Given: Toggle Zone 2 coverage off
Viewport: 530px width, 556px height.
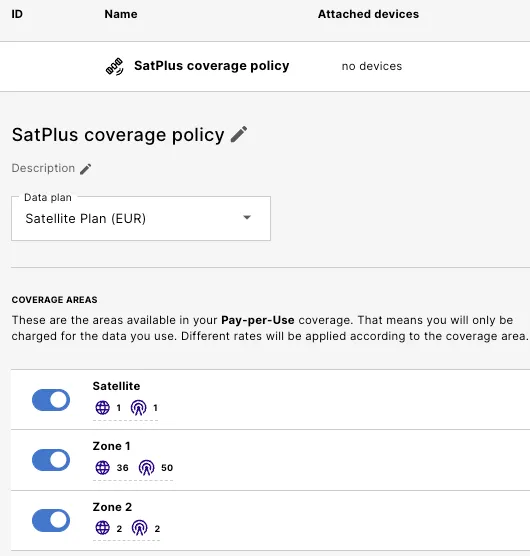Looking at the screenshot, I should 51,520.
